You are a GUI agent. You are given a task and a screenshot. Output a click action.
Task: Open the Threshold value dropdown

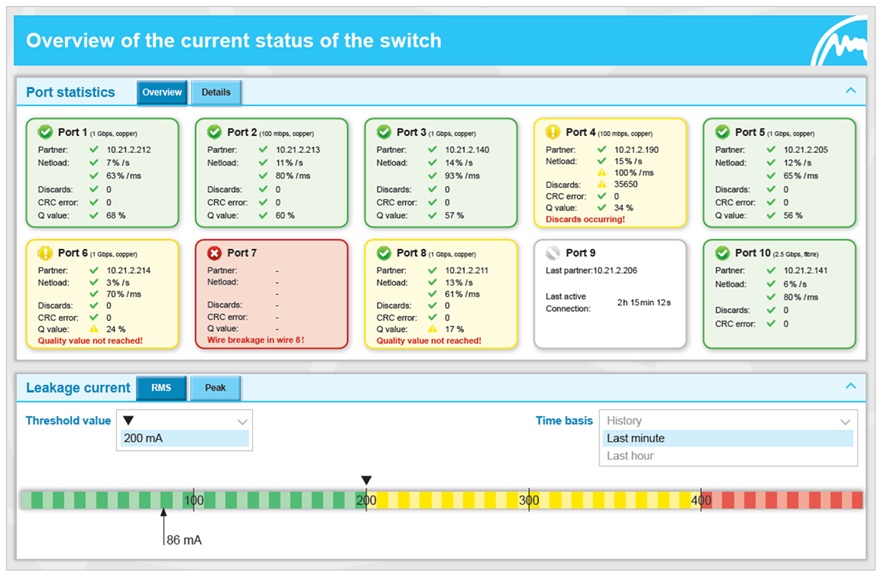(184, 421)
